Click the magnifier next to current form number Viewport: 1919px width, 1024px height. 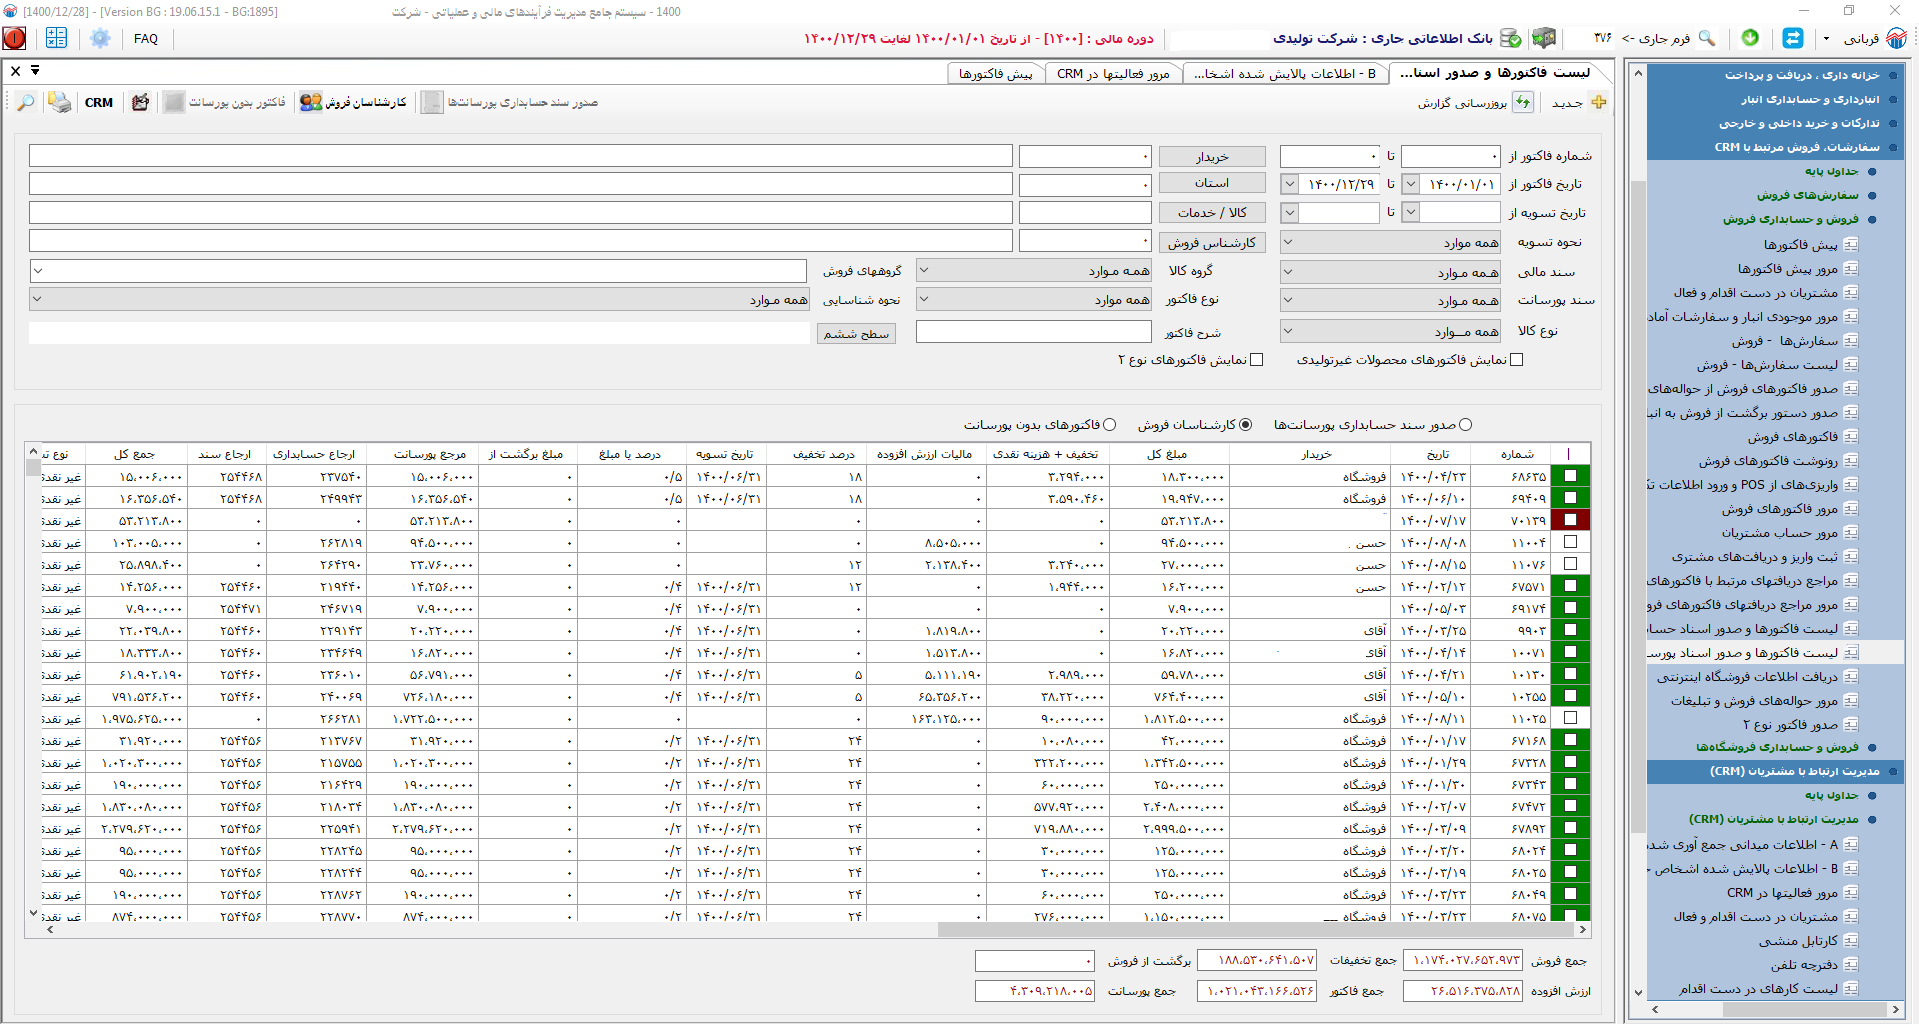pos(1706,38)
